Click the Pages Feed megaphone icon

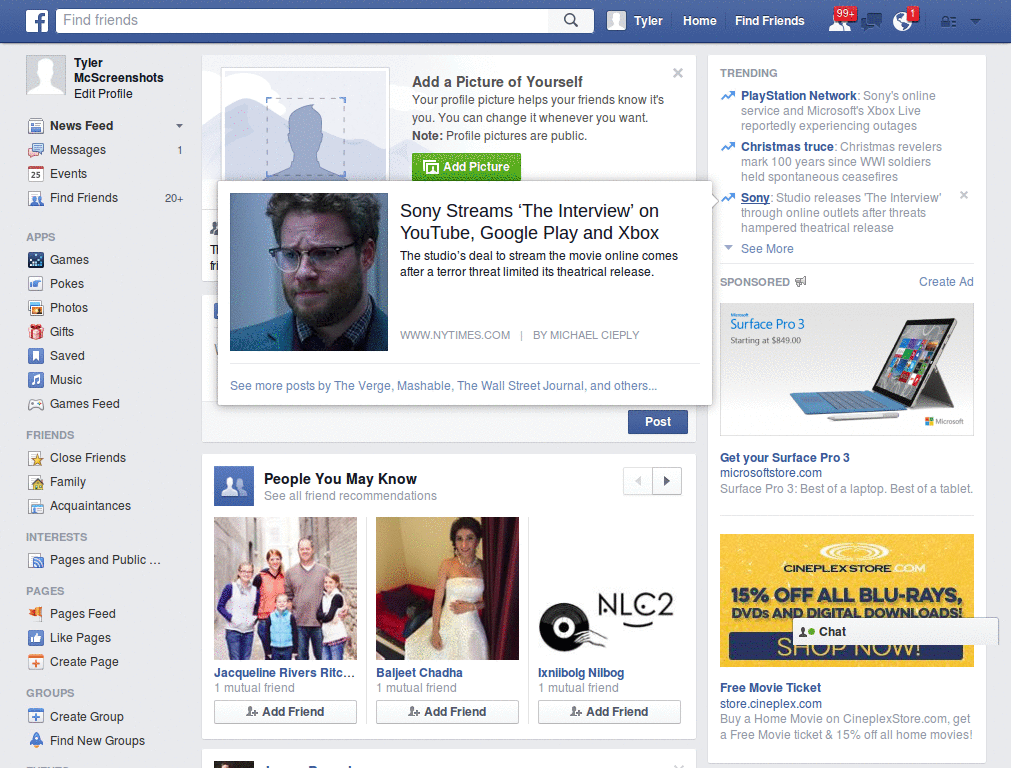(36, 614)
